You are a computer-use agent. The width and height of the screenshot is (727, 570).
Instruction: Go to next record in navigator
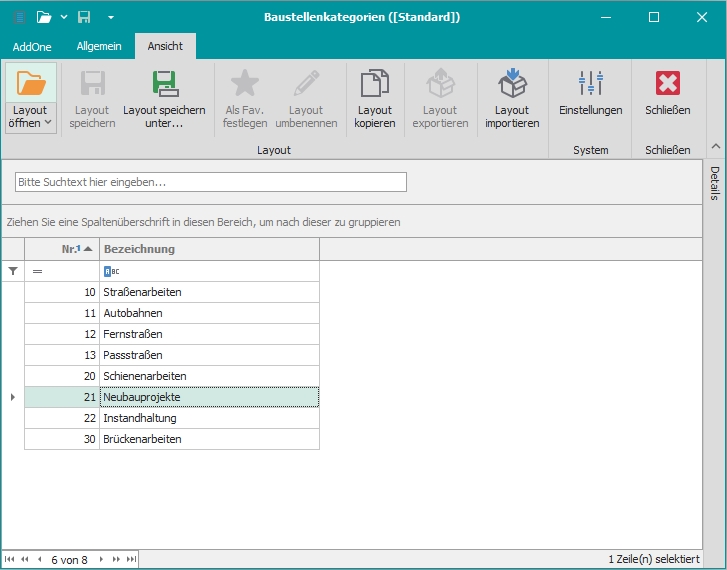tap(101, 560)
